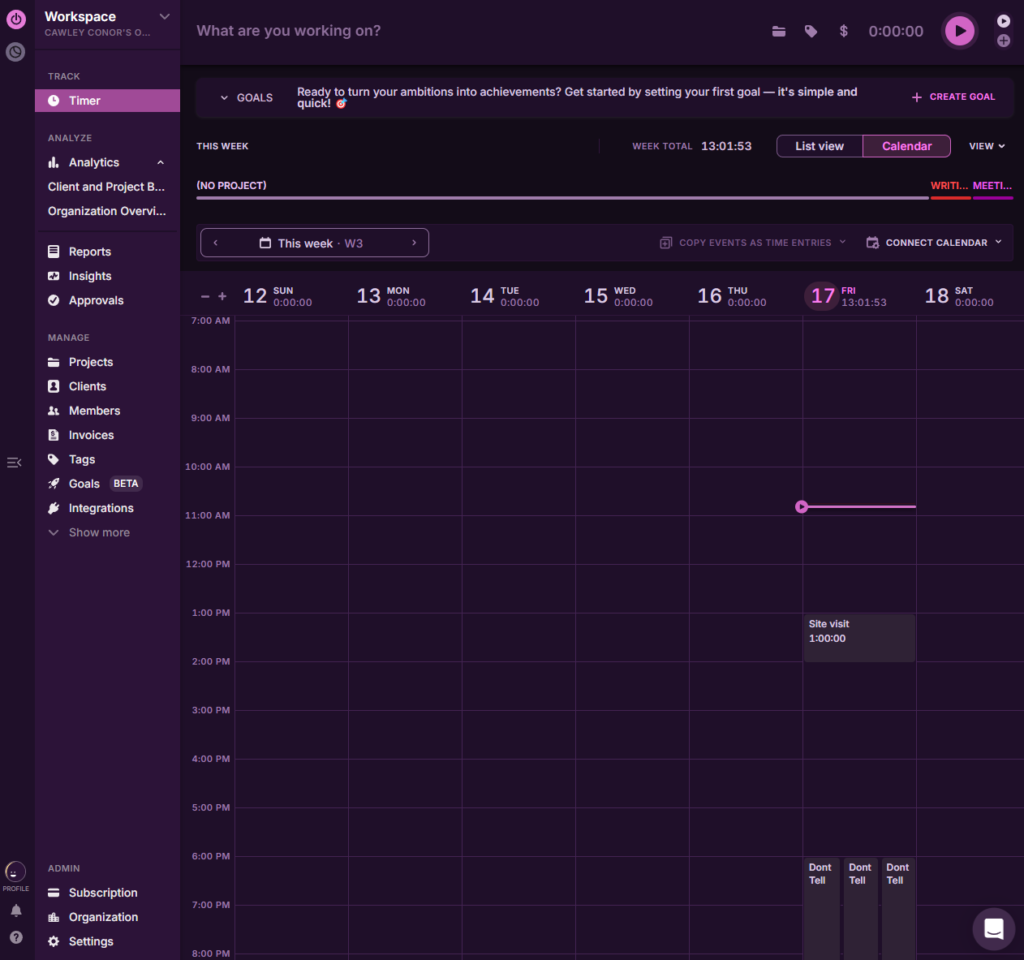
Task: Click the help question mark icon
Action: 16,938
